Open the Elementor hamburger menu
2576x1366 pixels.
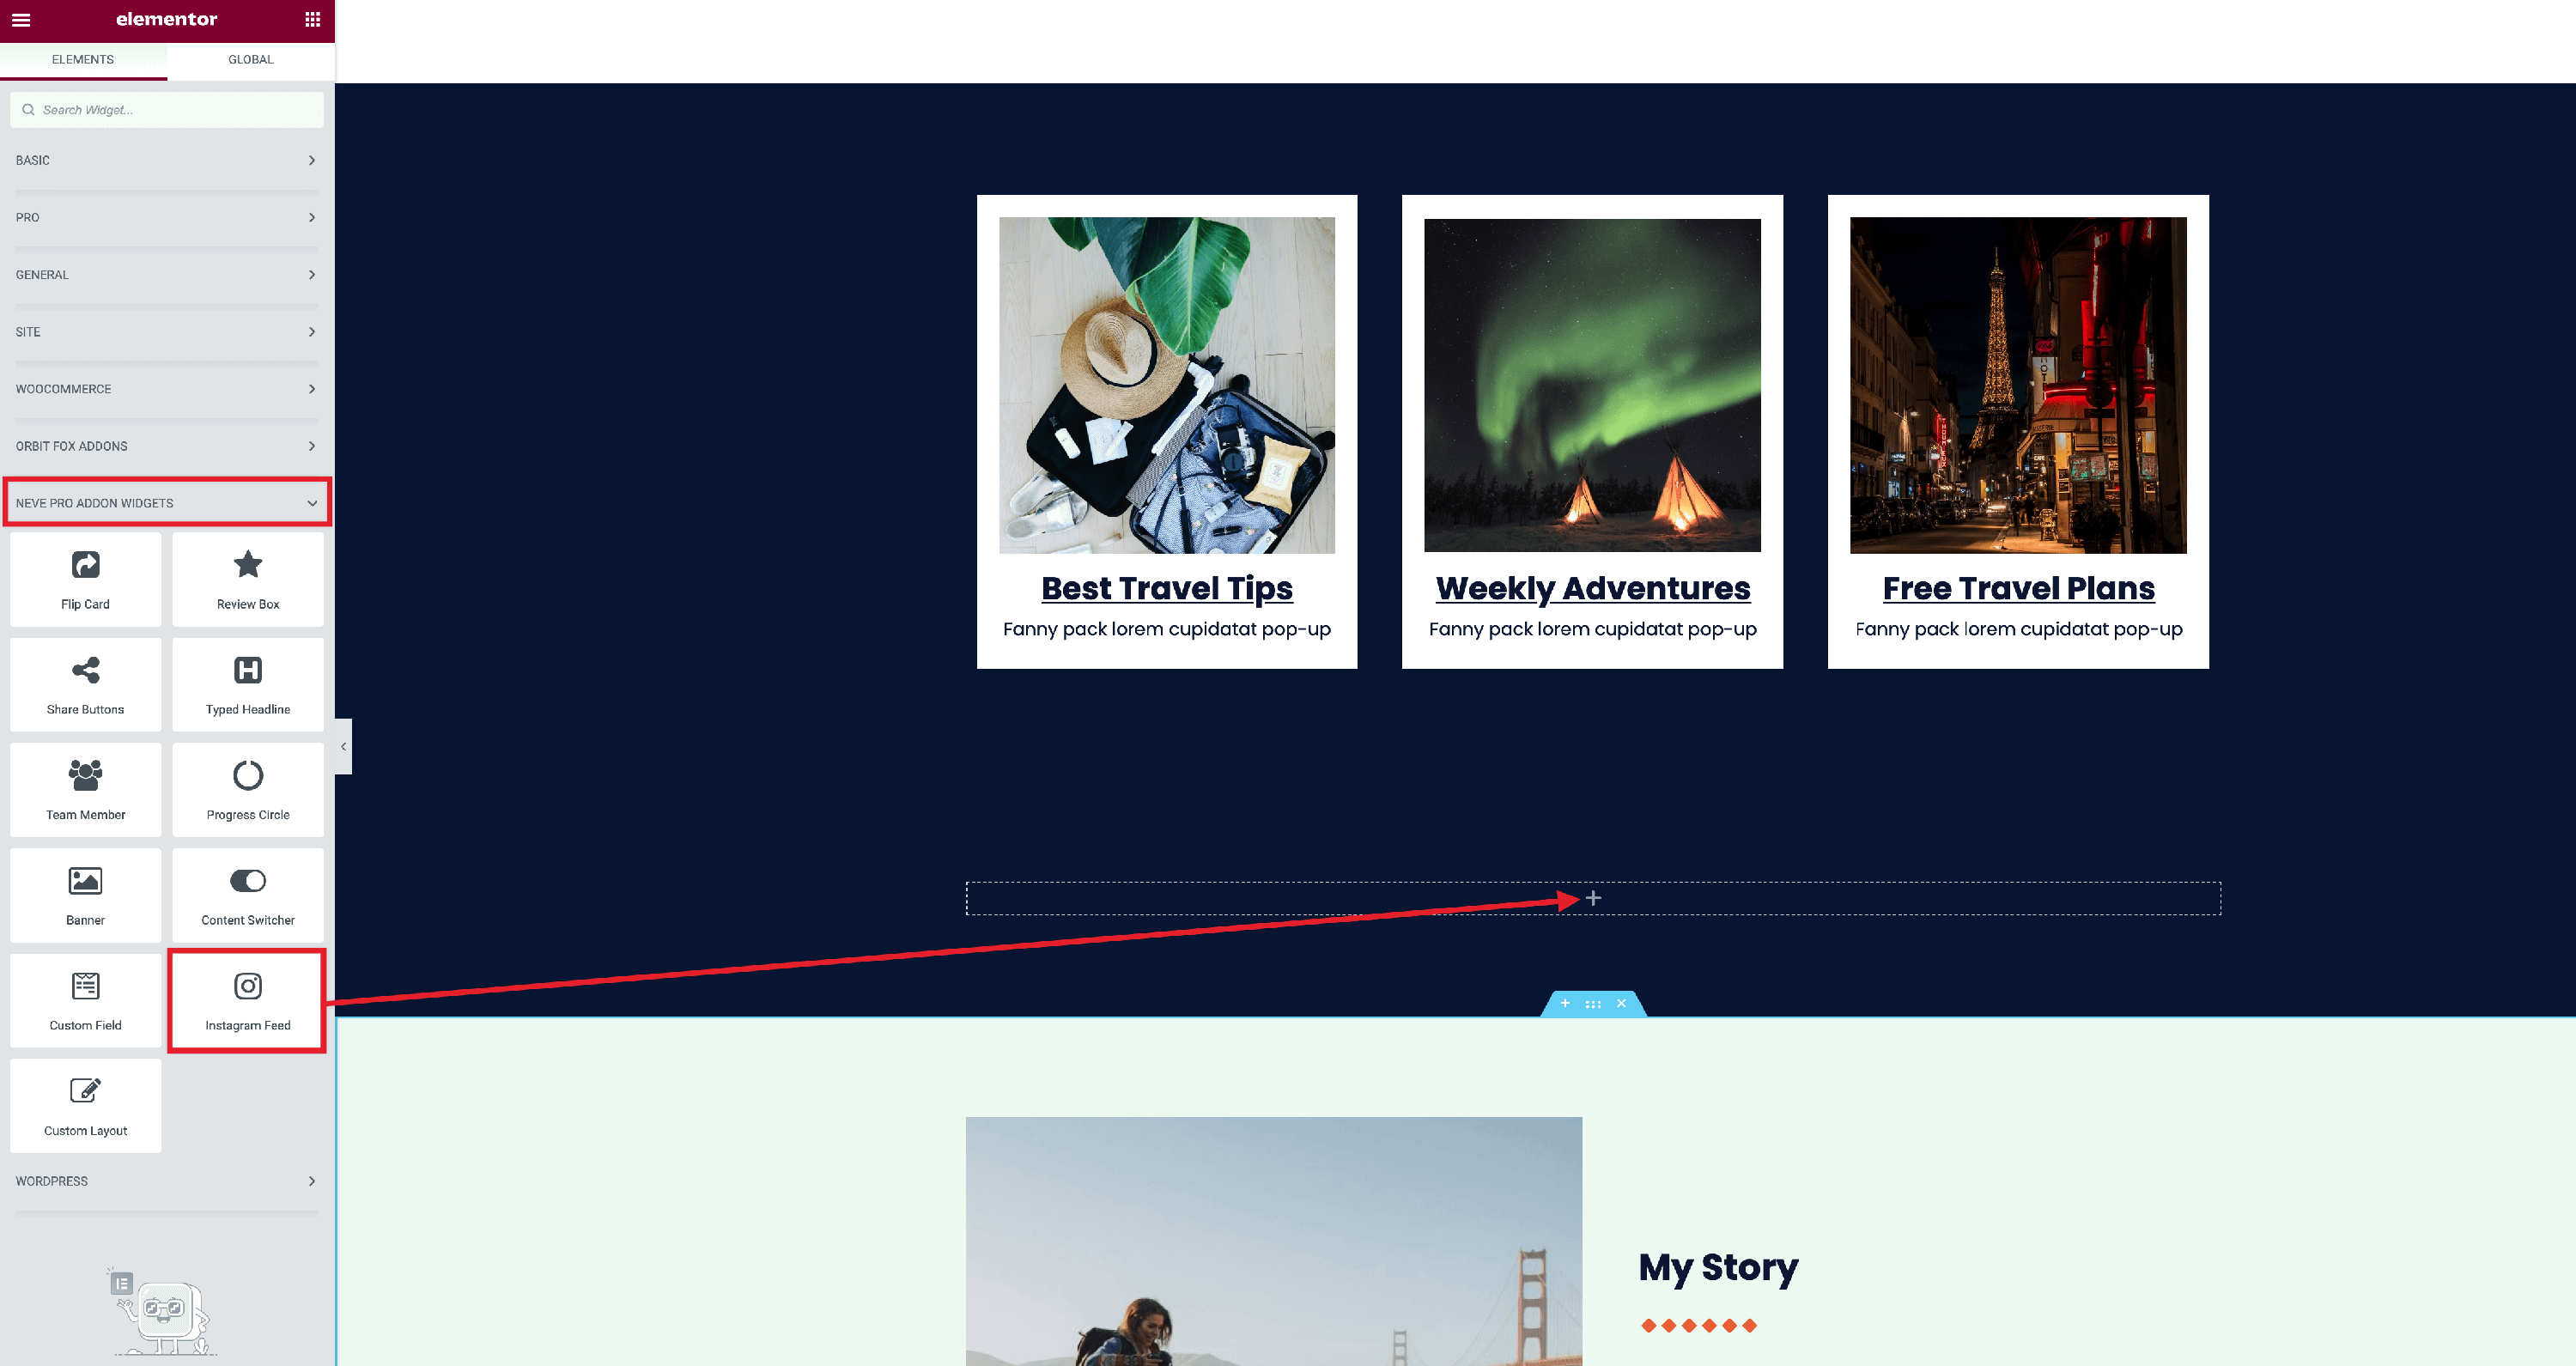click(x=21, y=20)
